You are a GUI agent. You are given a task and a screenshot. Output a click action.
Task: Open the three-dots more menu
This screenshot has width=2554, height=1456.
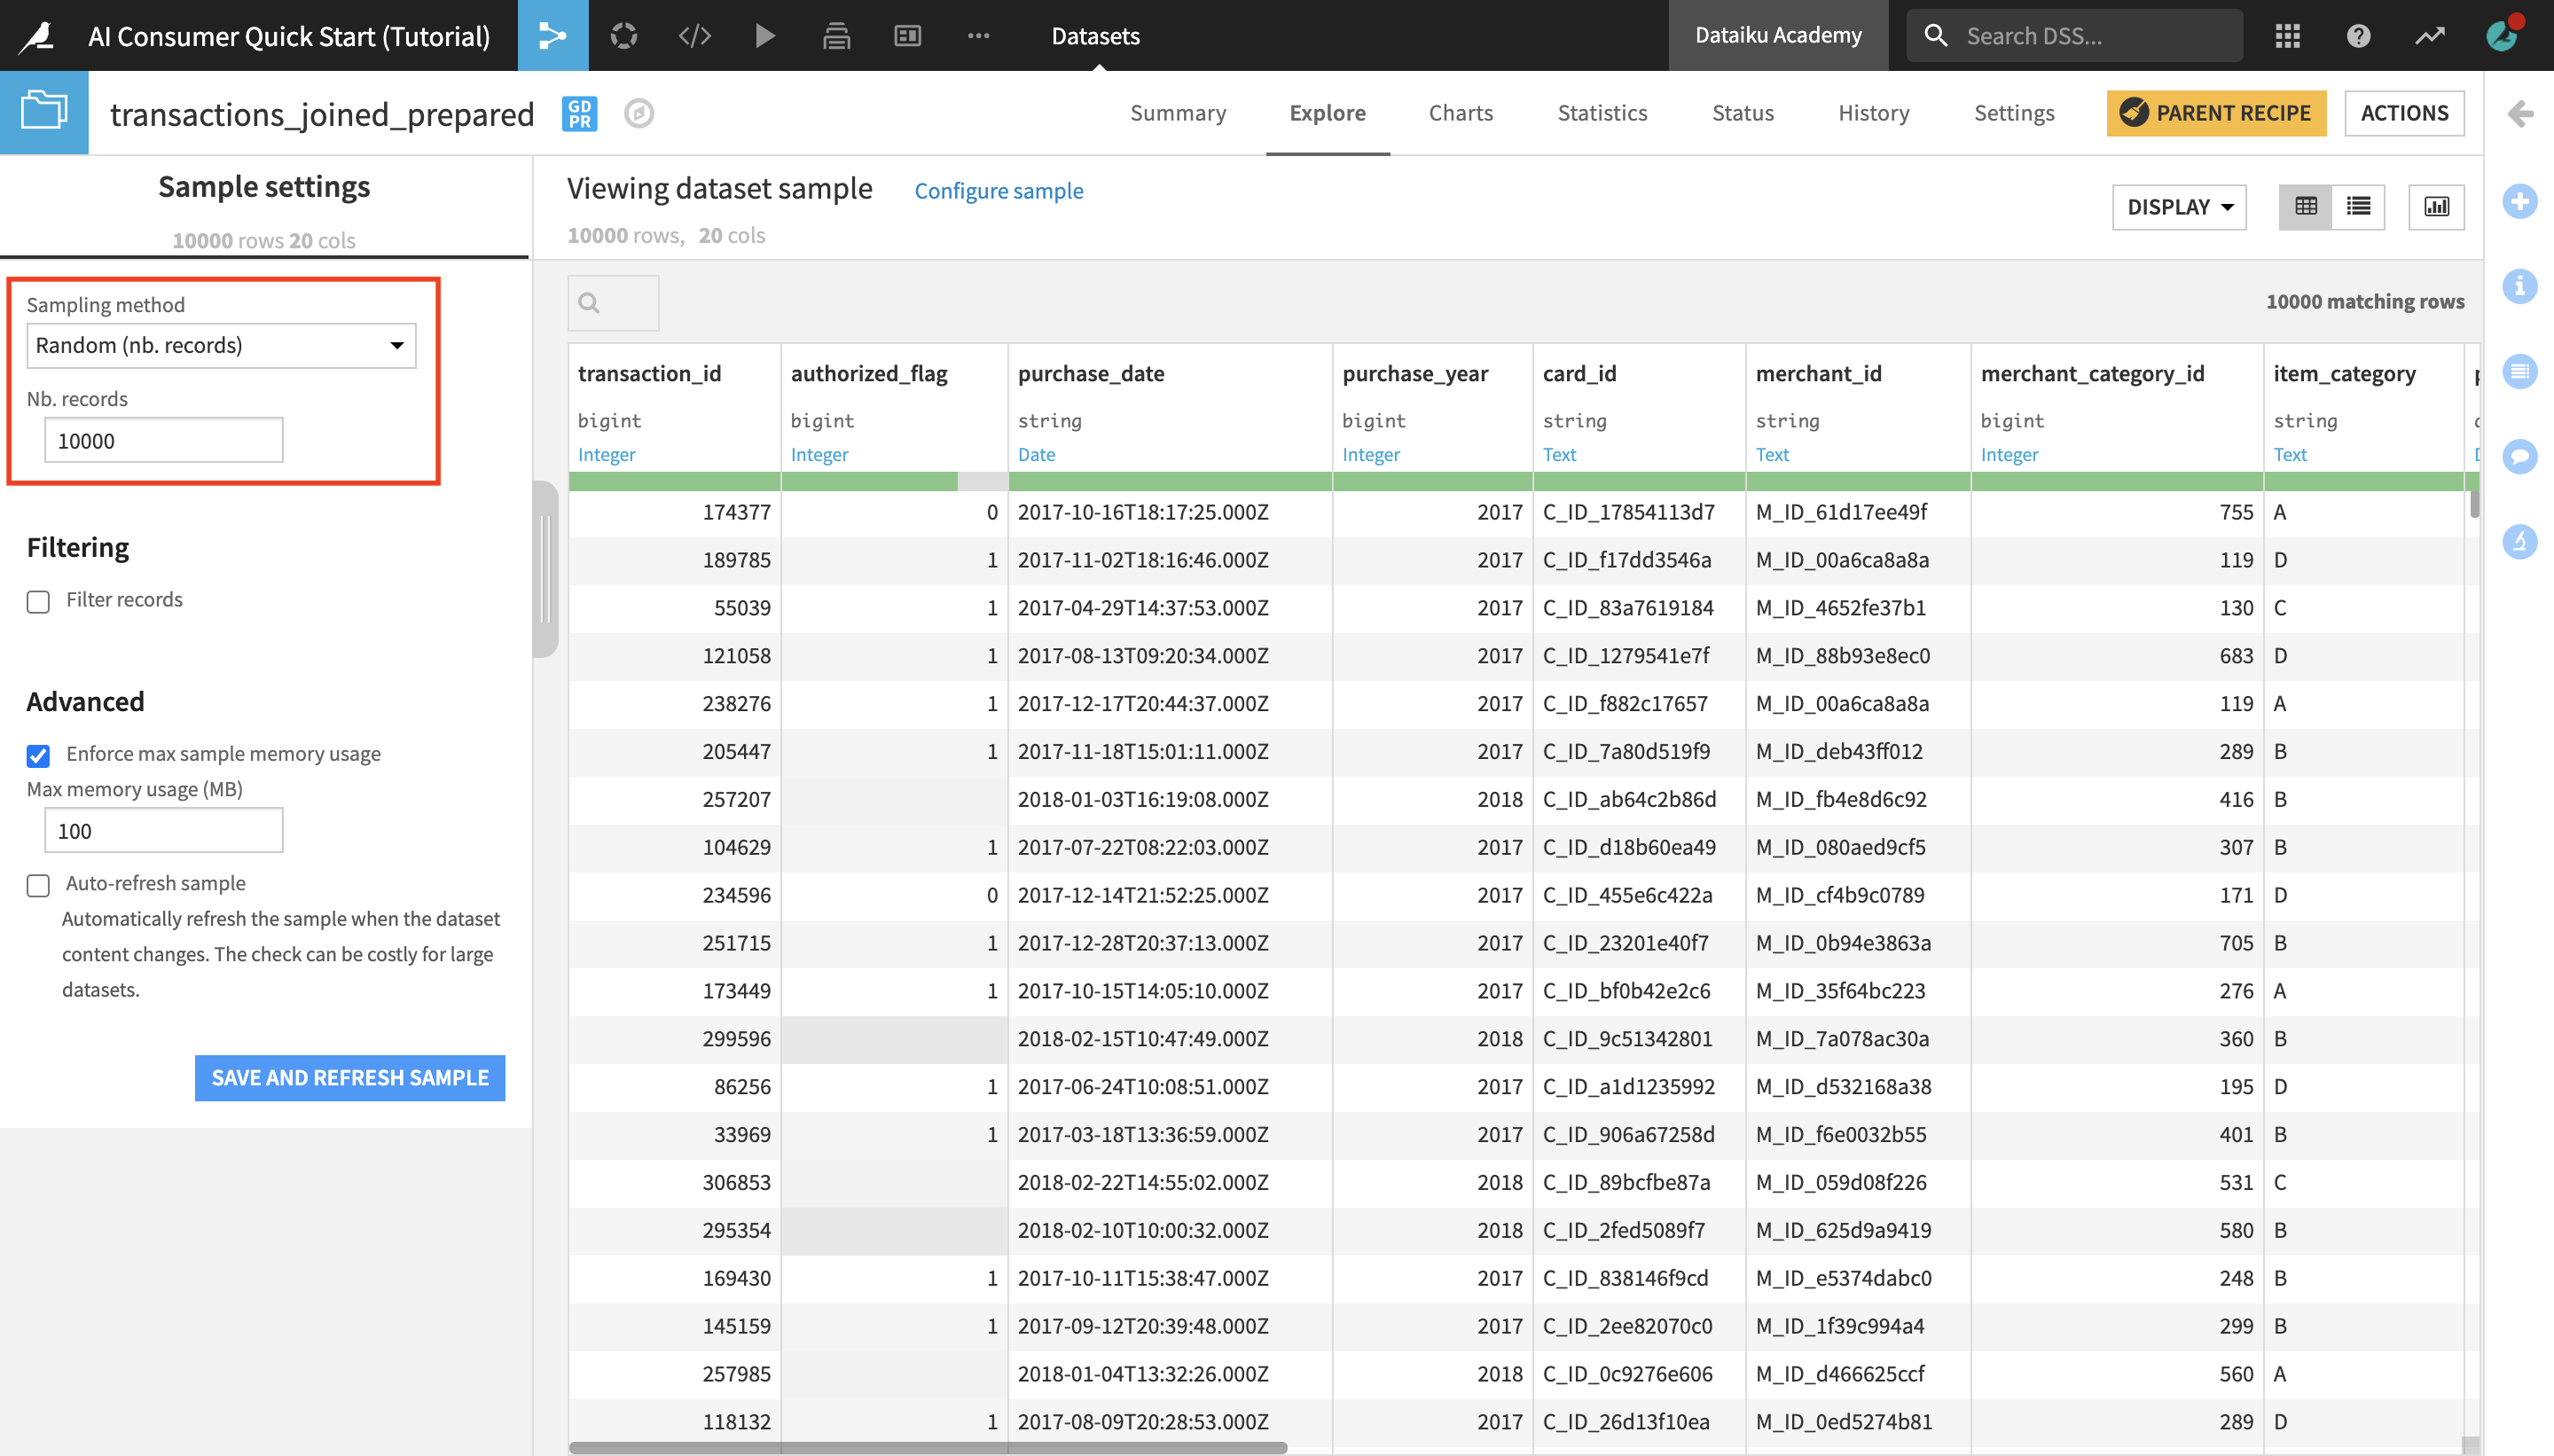click(x=978, y=36)
